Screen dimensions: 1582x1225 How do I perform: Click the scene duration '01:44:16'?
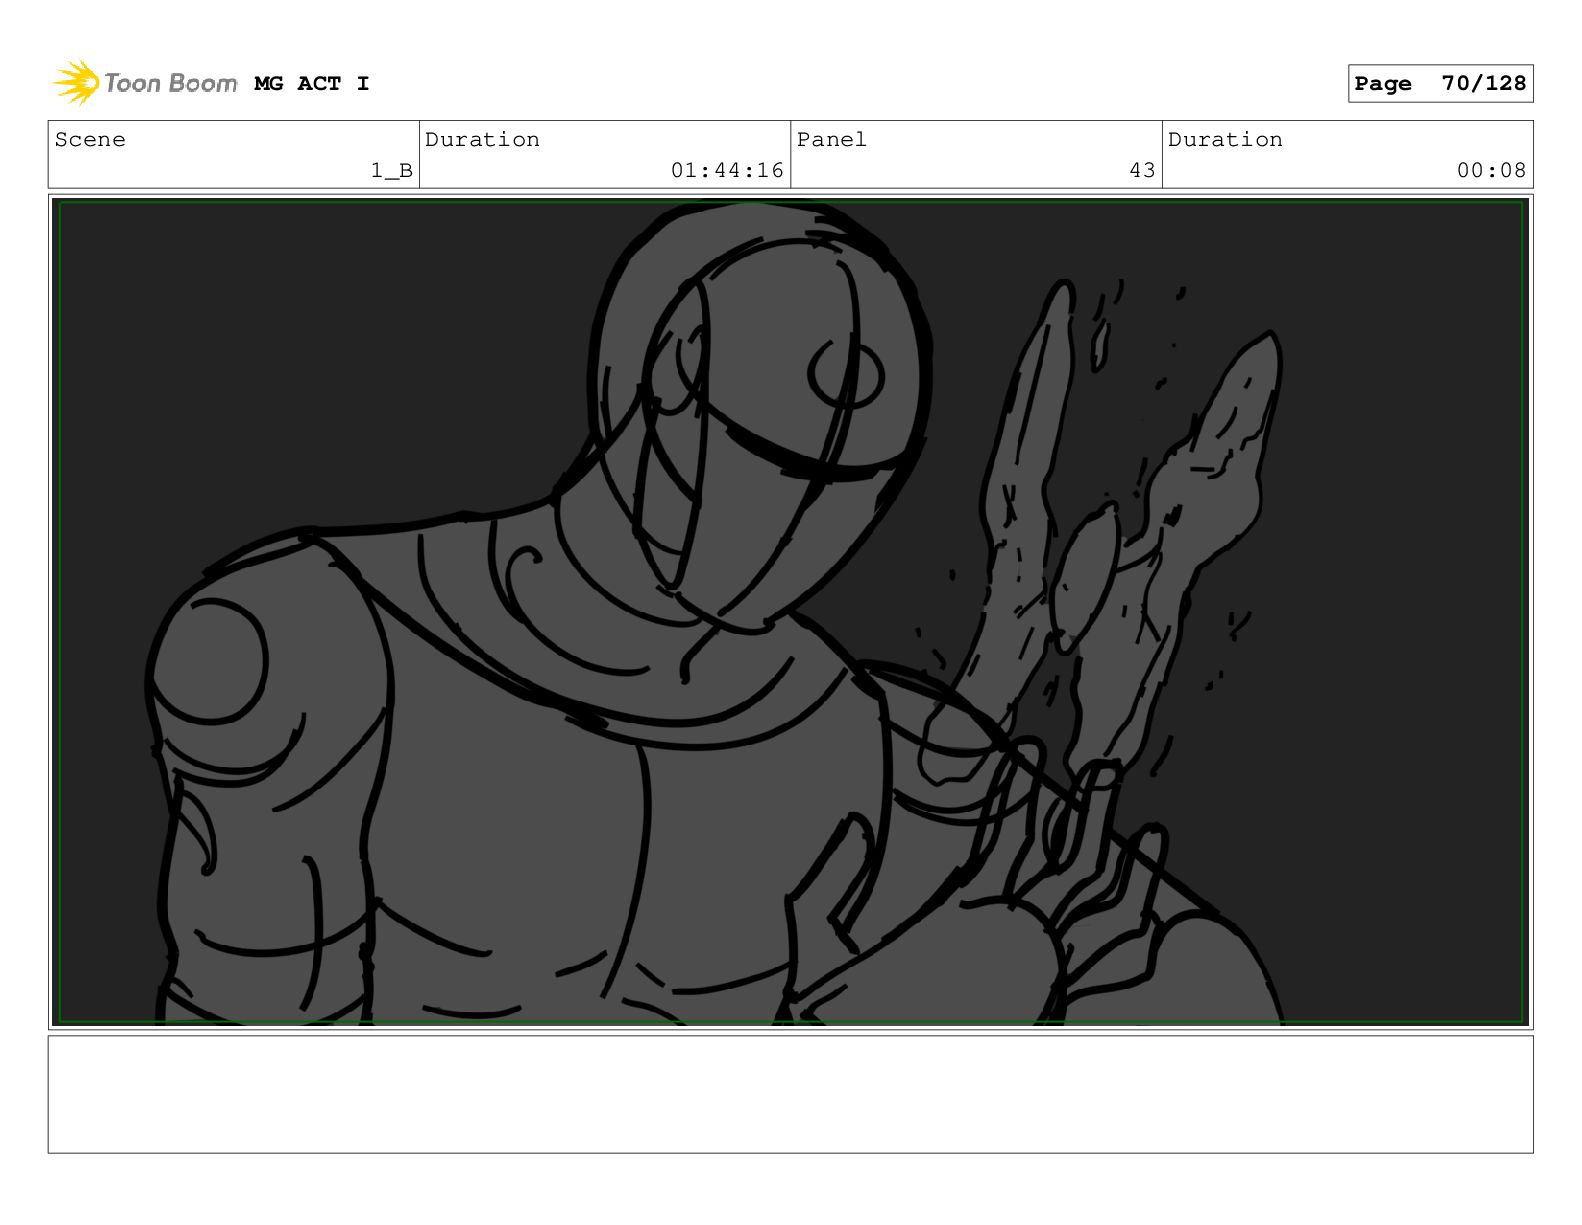pos(727,171)
